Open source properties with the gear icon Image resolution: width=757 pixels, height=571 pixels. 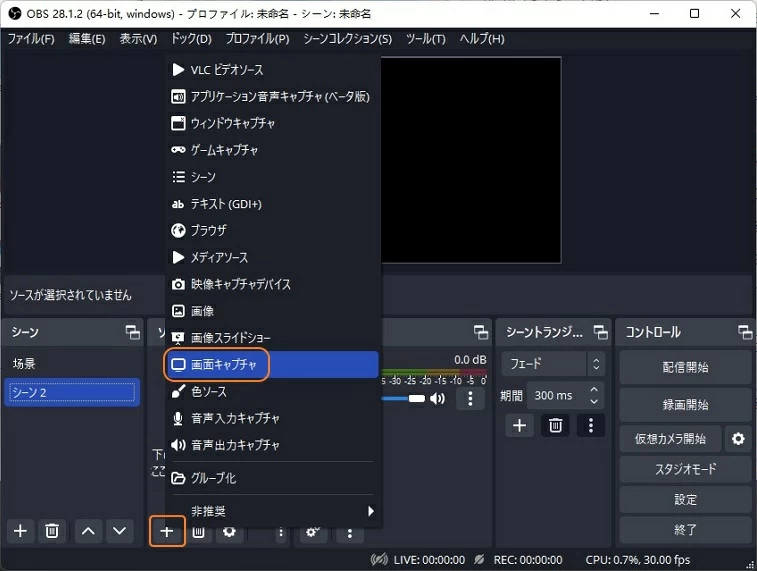click(x=229, y=532)
